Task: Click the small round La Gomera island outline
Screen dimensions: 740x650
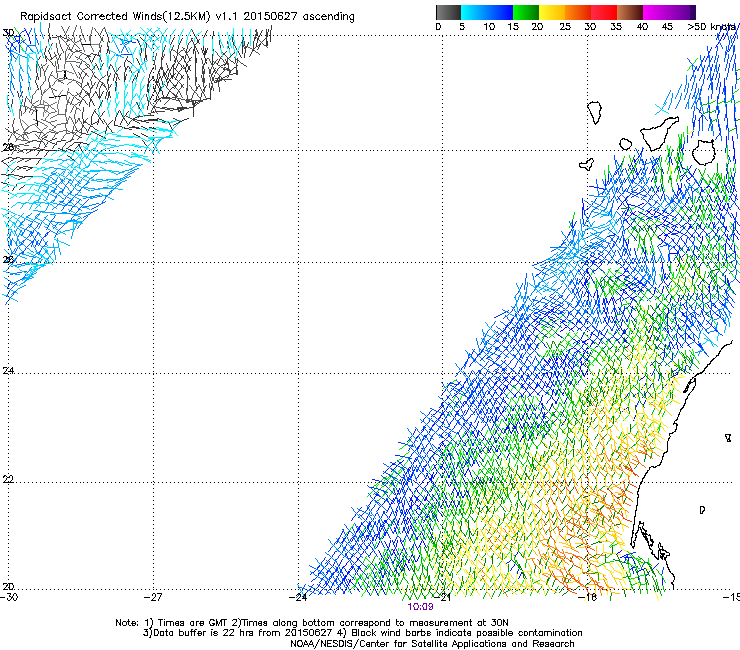Action: point(626,144)
